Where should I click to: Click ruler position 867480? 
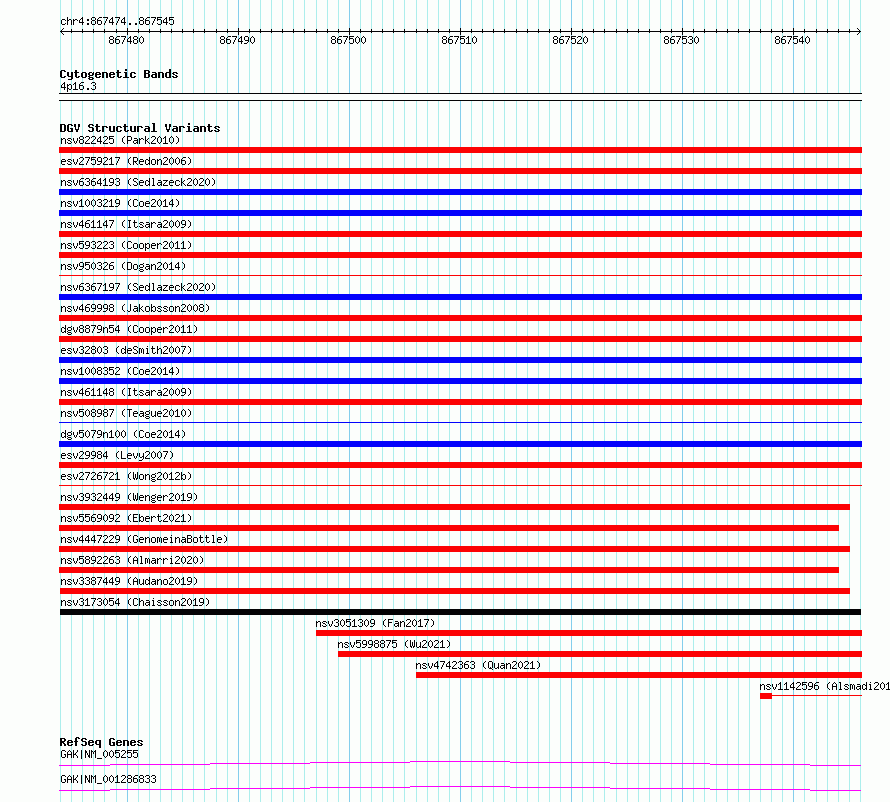tap(127, 40)
